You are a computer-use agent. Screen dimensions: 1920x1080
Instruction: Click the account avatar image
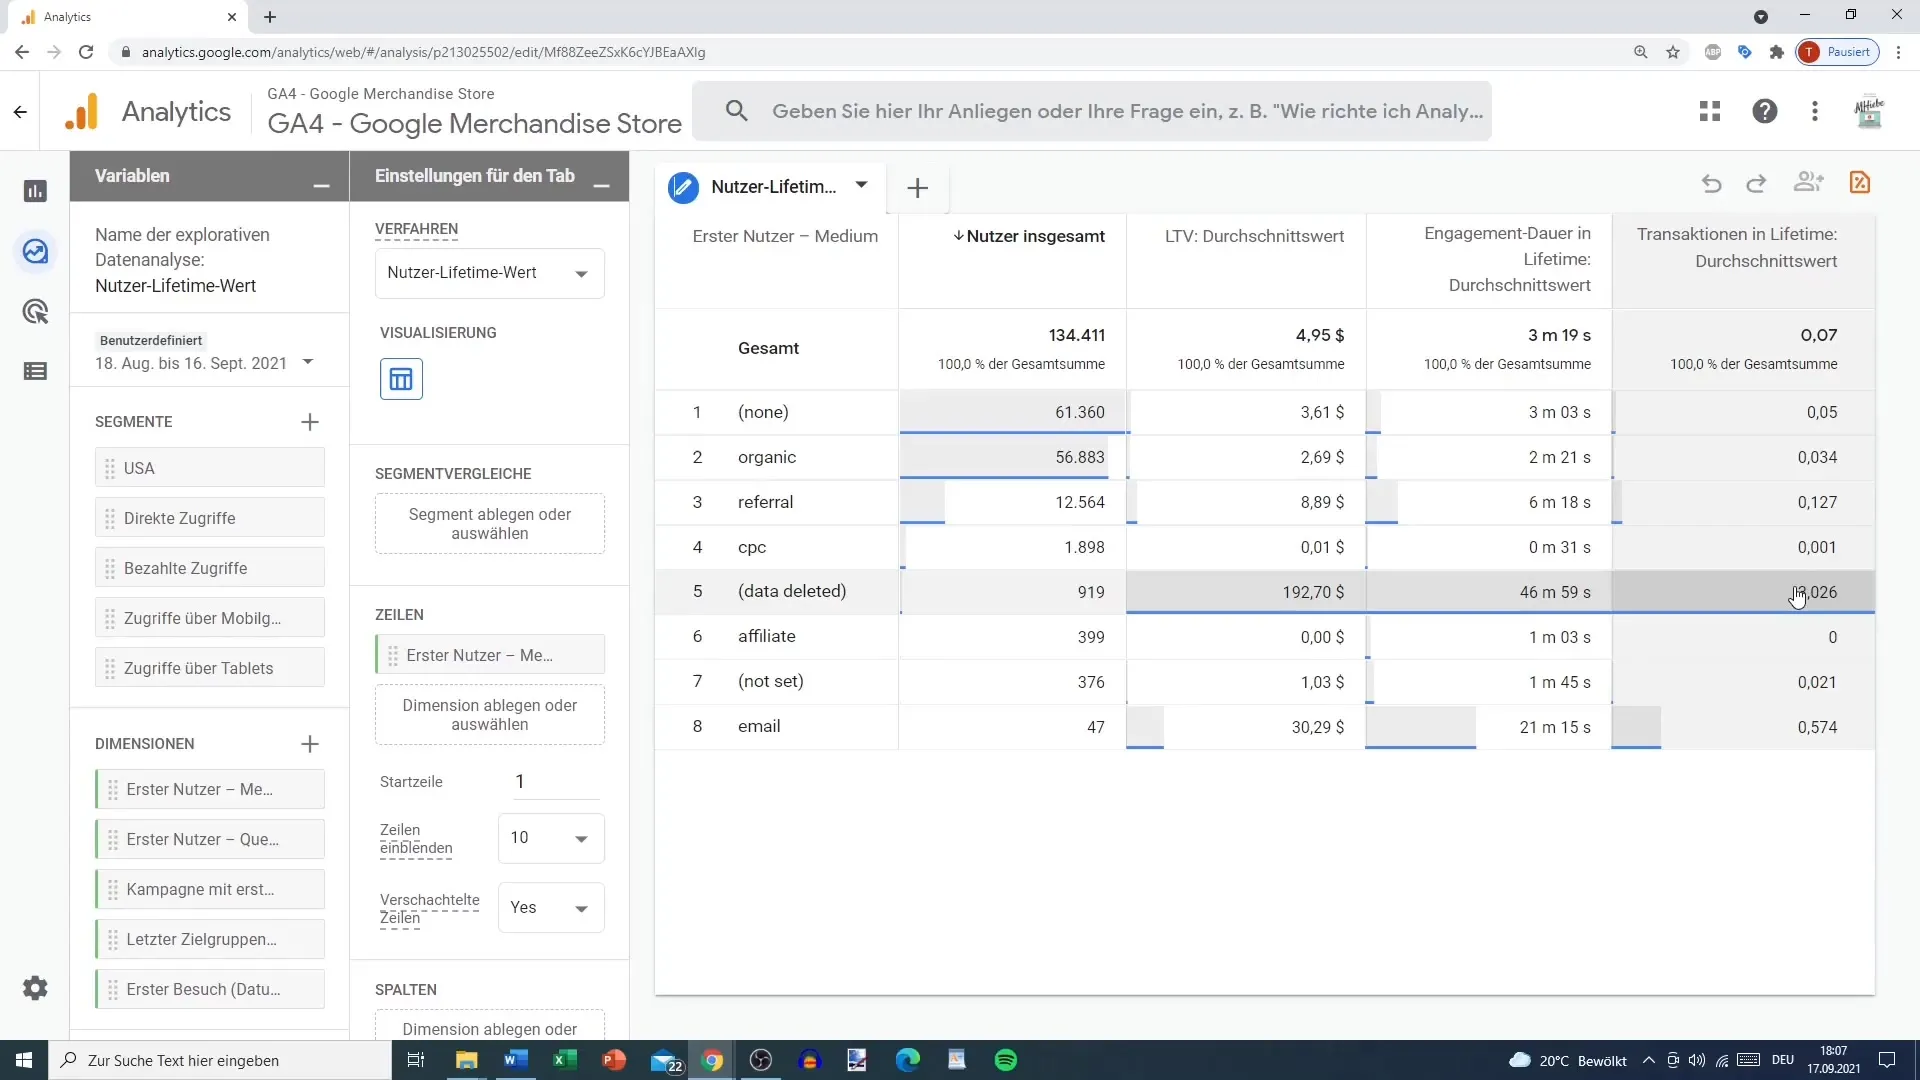click(1869, 111)
